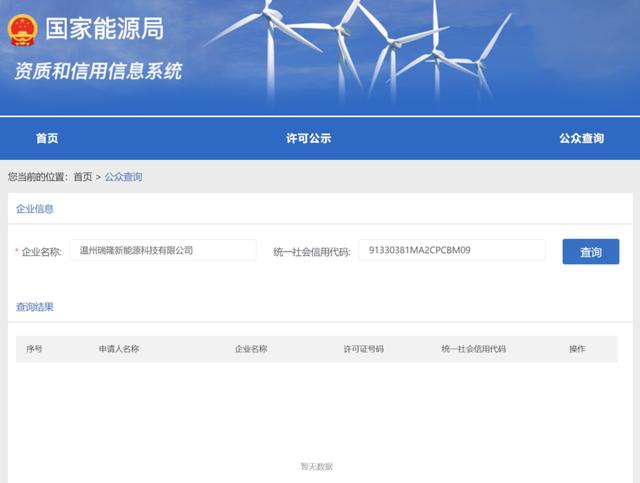
Task: Click the 统一社会信用代码 input field
Action: 451,250
